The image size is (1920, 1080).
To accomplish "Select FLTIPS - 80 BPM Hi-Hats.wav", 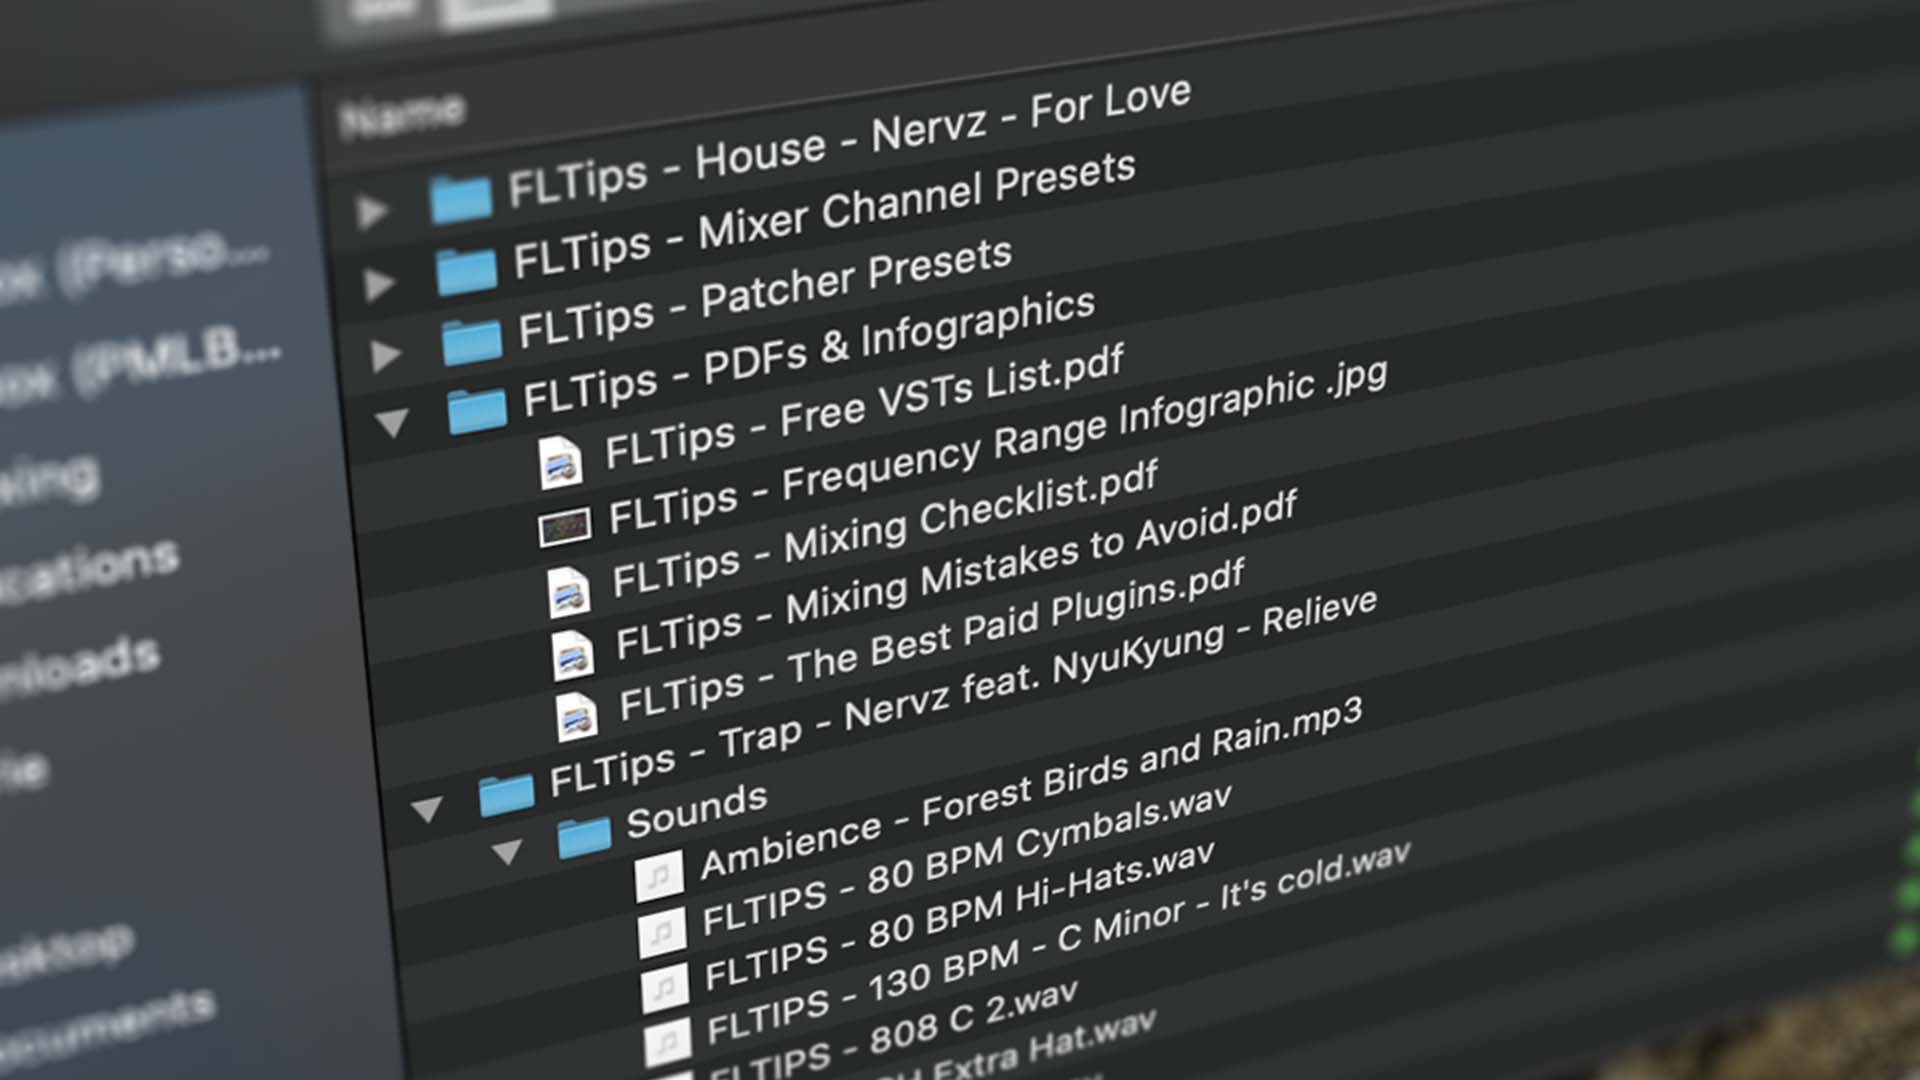I will (959, 916).
